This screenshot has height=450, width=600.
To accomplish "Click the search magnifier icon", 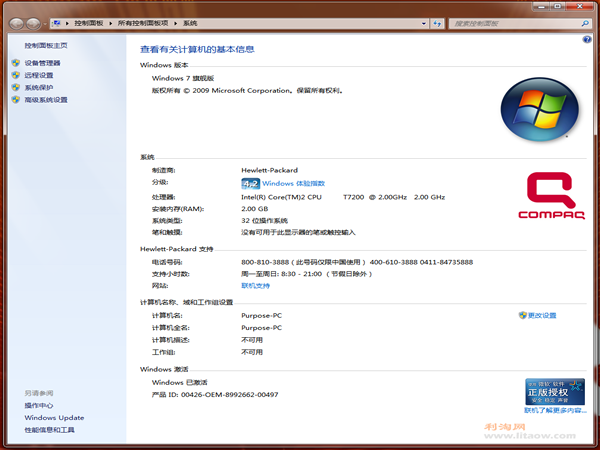I will (x=585, y=23).
